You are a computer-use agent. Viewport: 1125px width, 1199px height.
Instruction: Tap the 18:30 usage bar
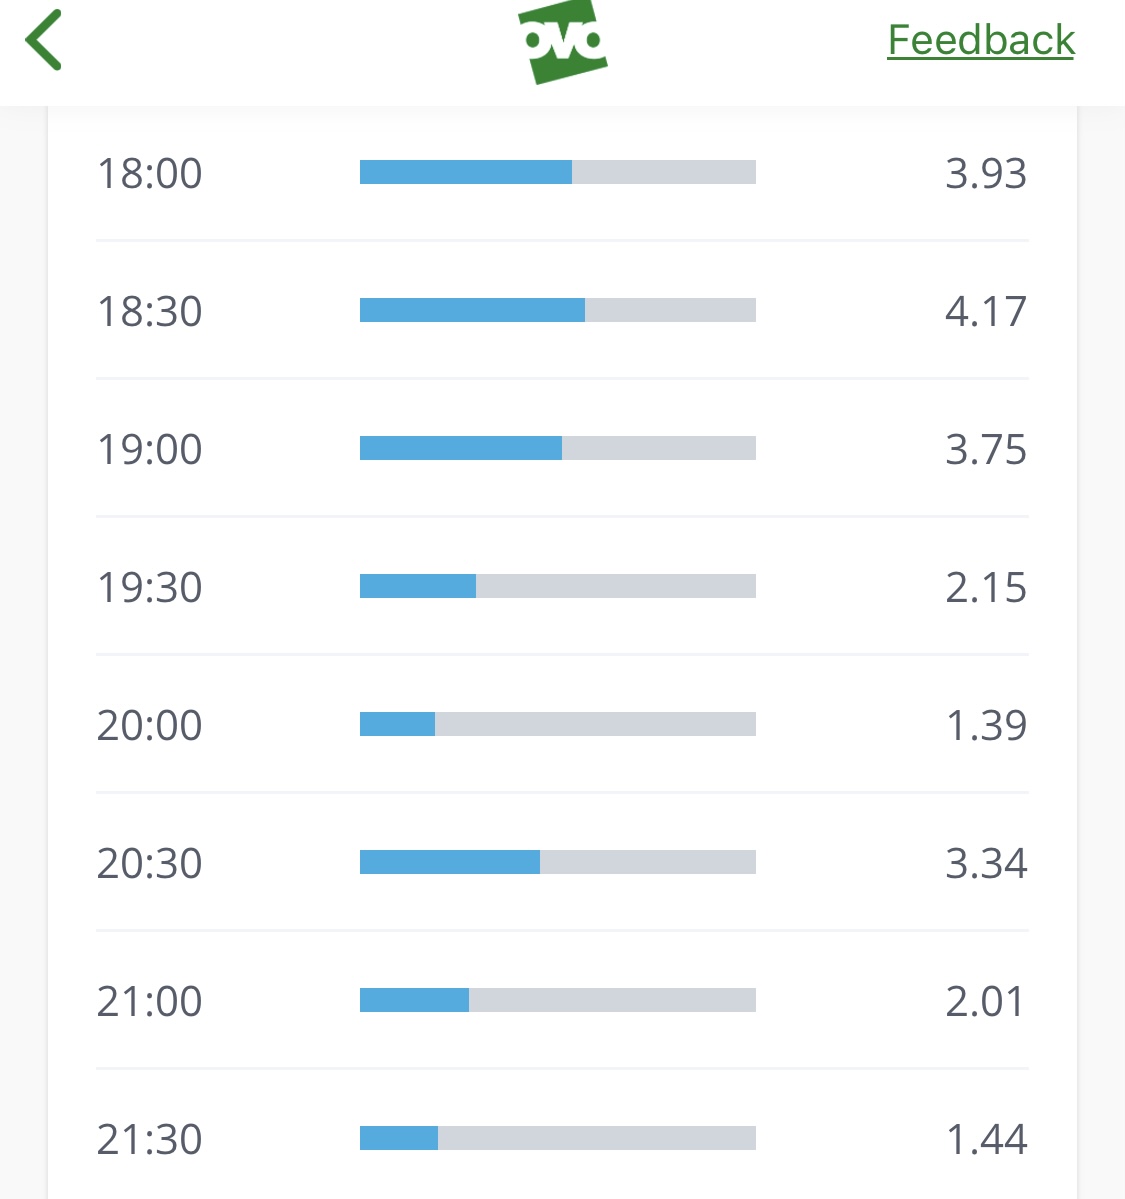coord(558,310)
